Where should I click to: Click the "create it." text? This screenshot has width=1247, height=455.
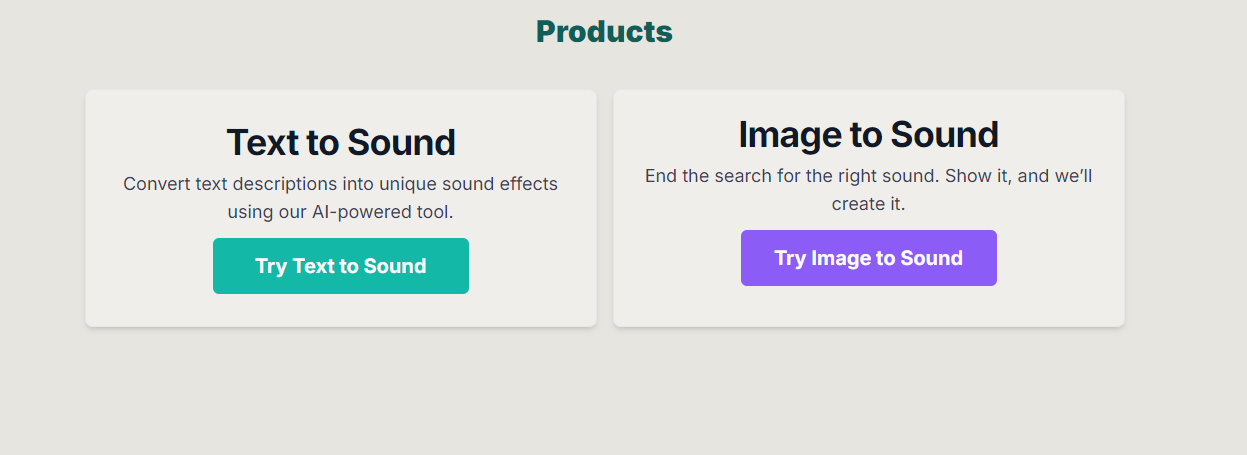coord(868,204)
